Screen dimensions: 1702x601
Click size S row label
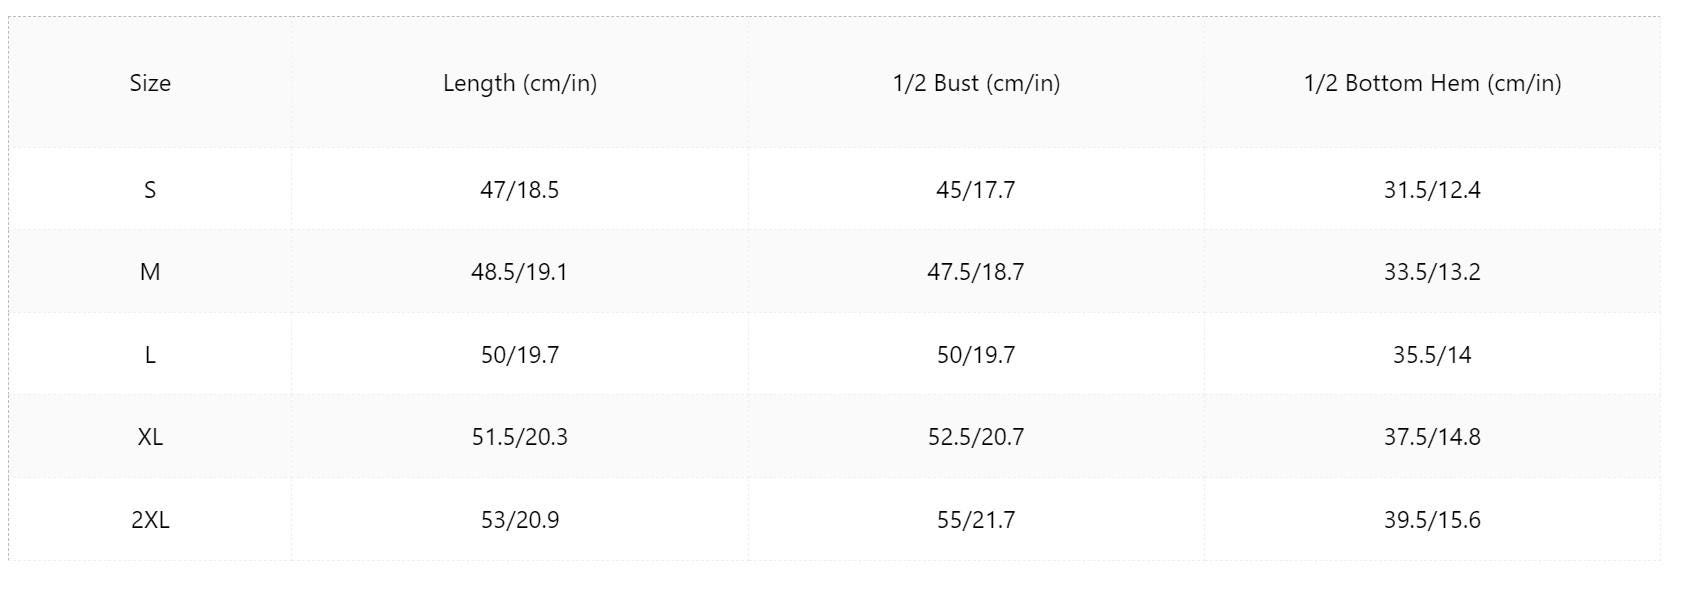tap(150, 190)
